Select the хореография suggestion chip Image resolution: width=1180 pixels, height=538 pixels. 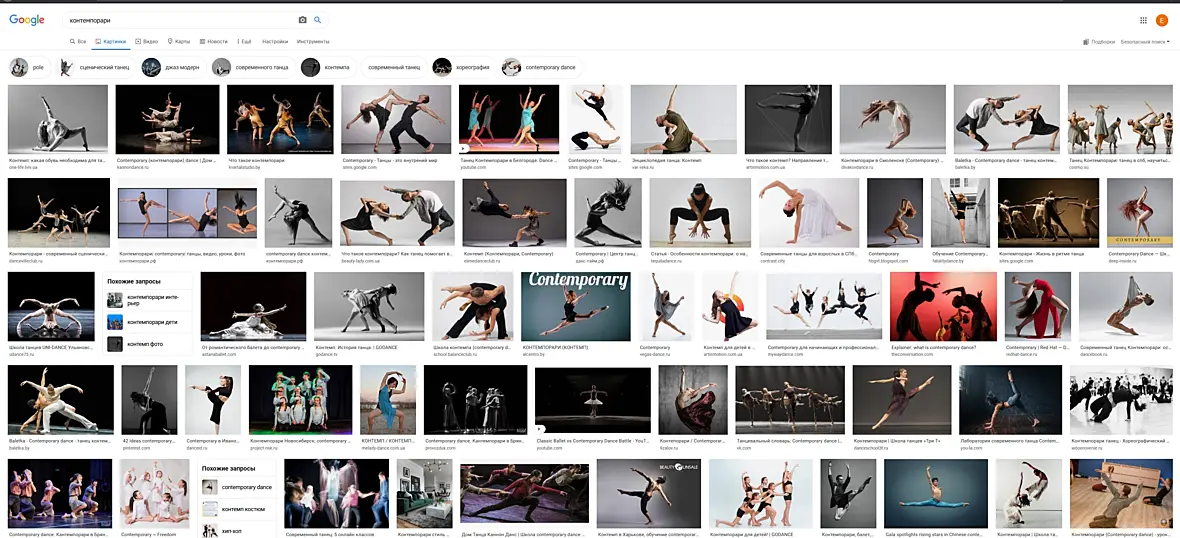coord(464,68)
